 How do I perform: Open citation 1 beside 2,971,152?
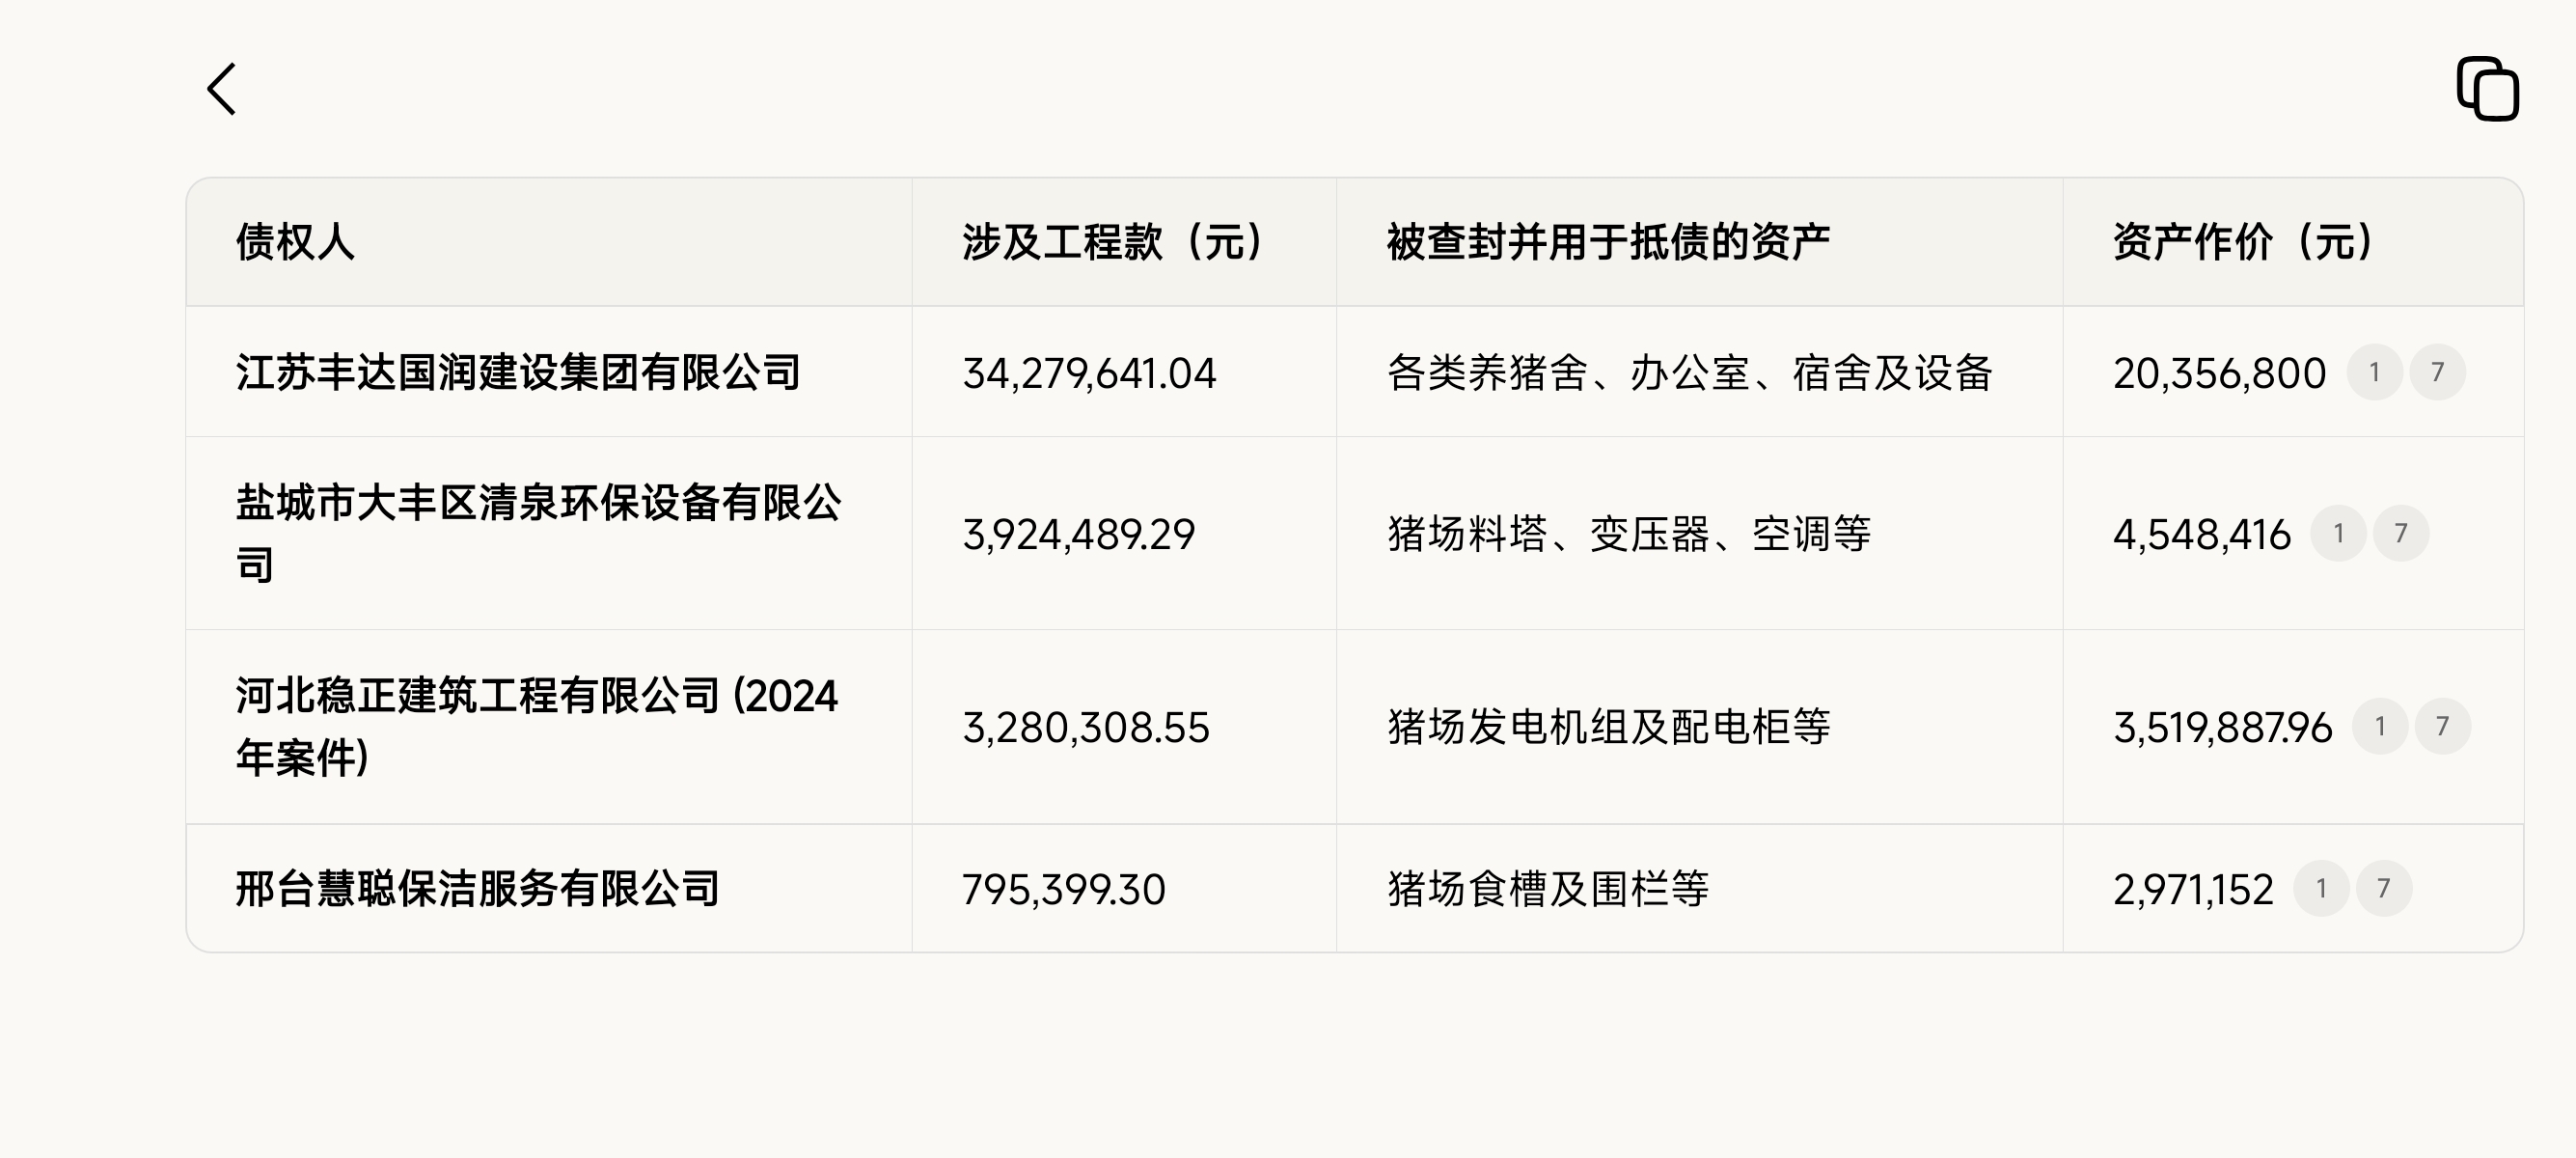click(2321, 888)
